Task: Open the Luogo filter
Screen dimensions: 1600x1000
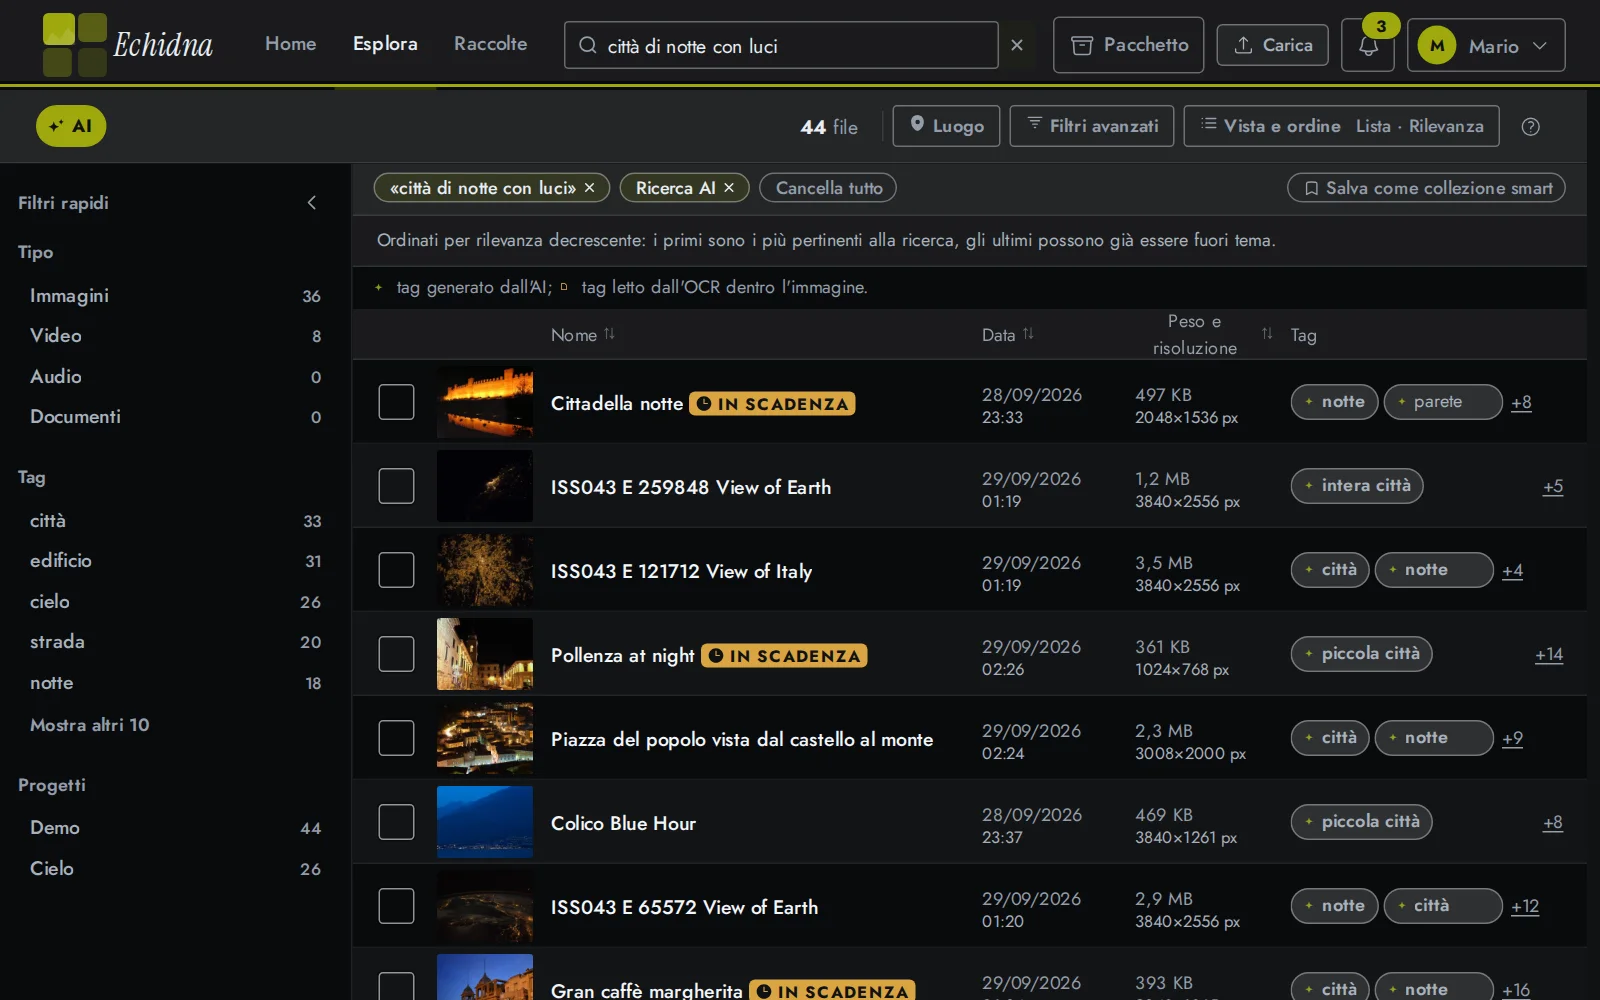Action: (x=946, y=126)
